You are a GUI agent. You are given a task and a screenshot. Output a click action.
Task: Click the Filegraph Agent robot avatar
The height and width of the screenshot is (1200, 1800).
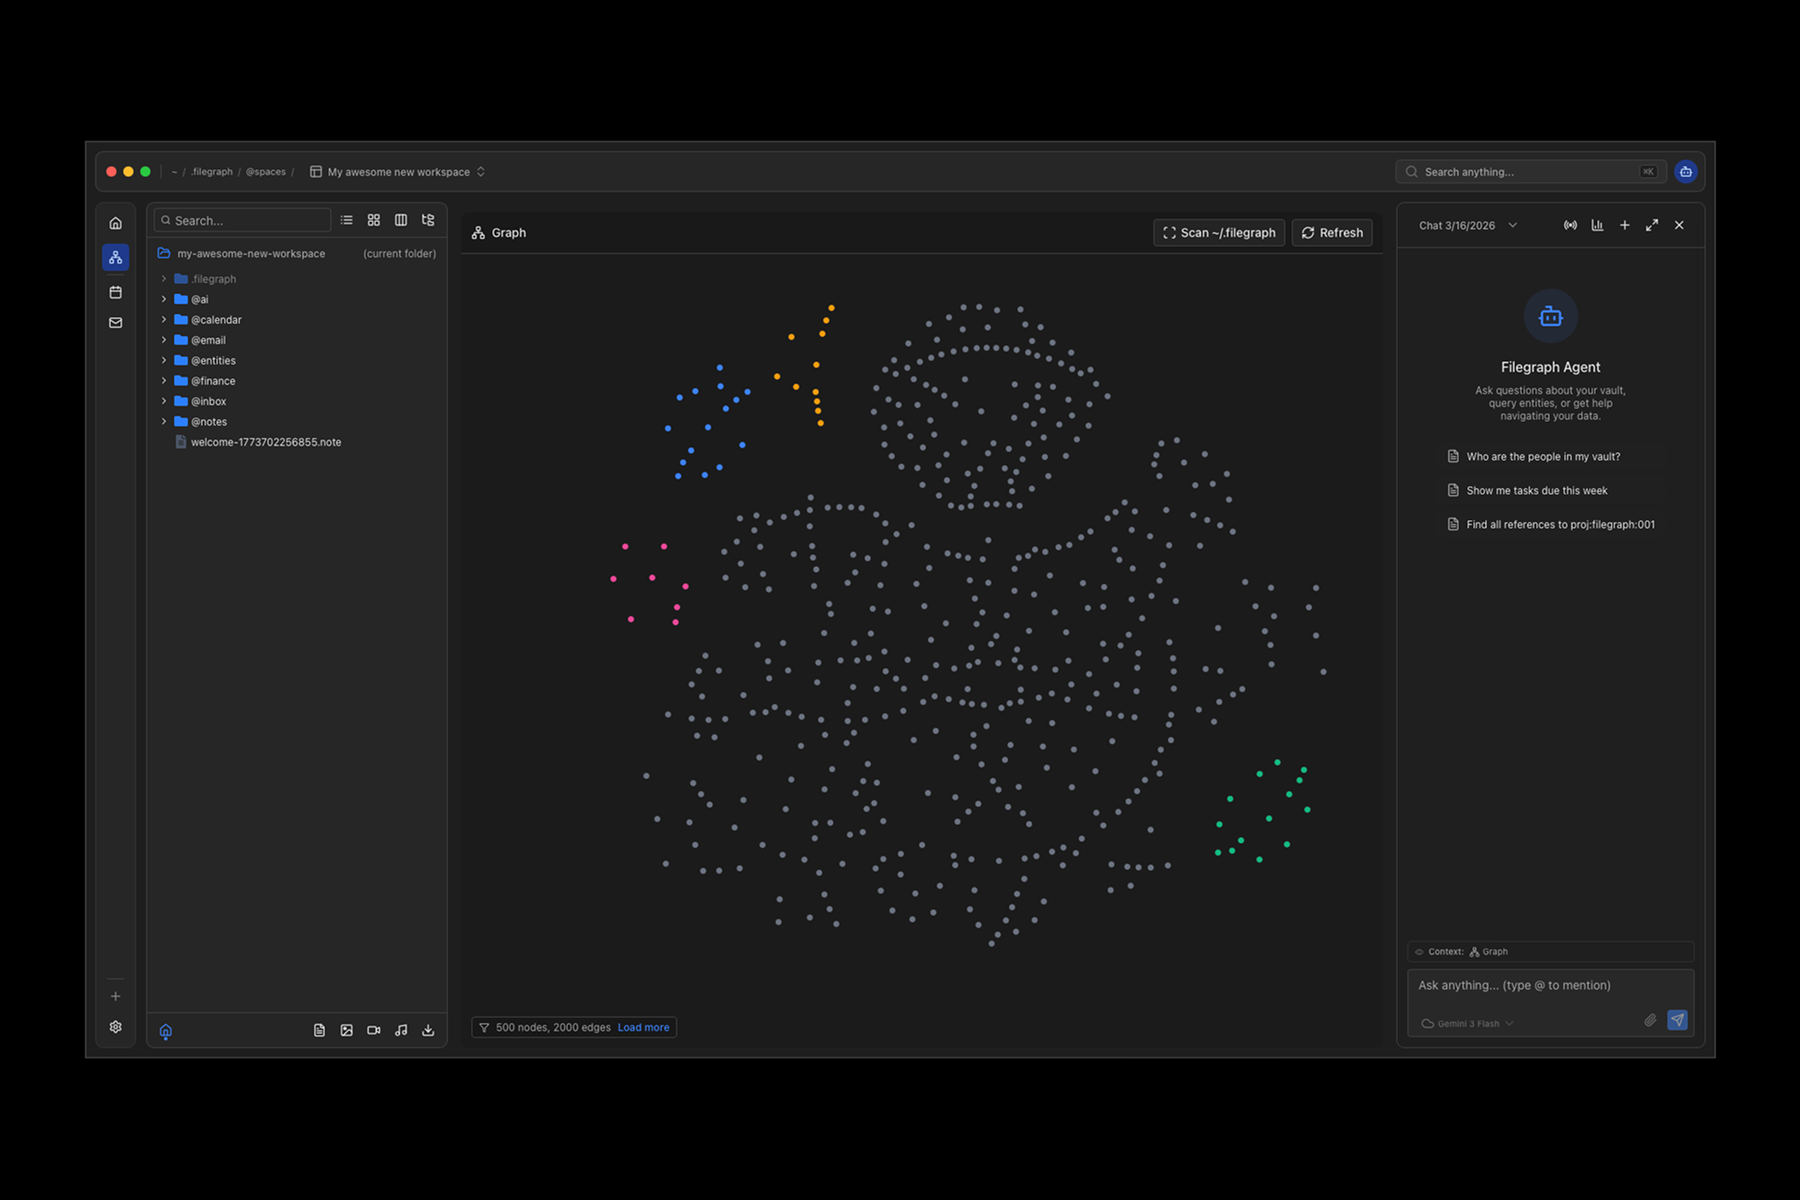[x=1550, y=316]
